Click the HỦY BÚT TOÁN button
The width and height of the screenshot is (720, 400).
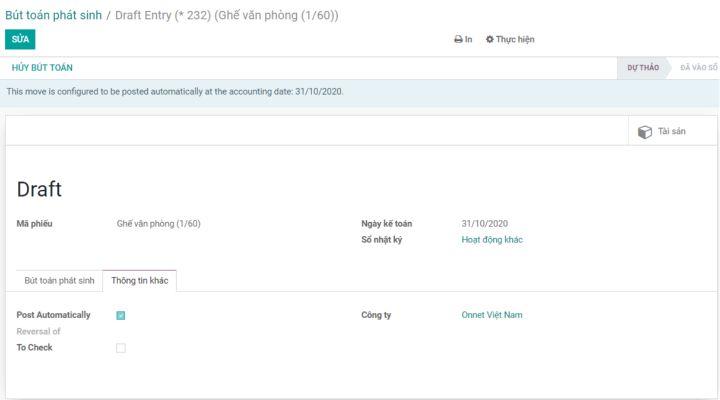(42, 68)
